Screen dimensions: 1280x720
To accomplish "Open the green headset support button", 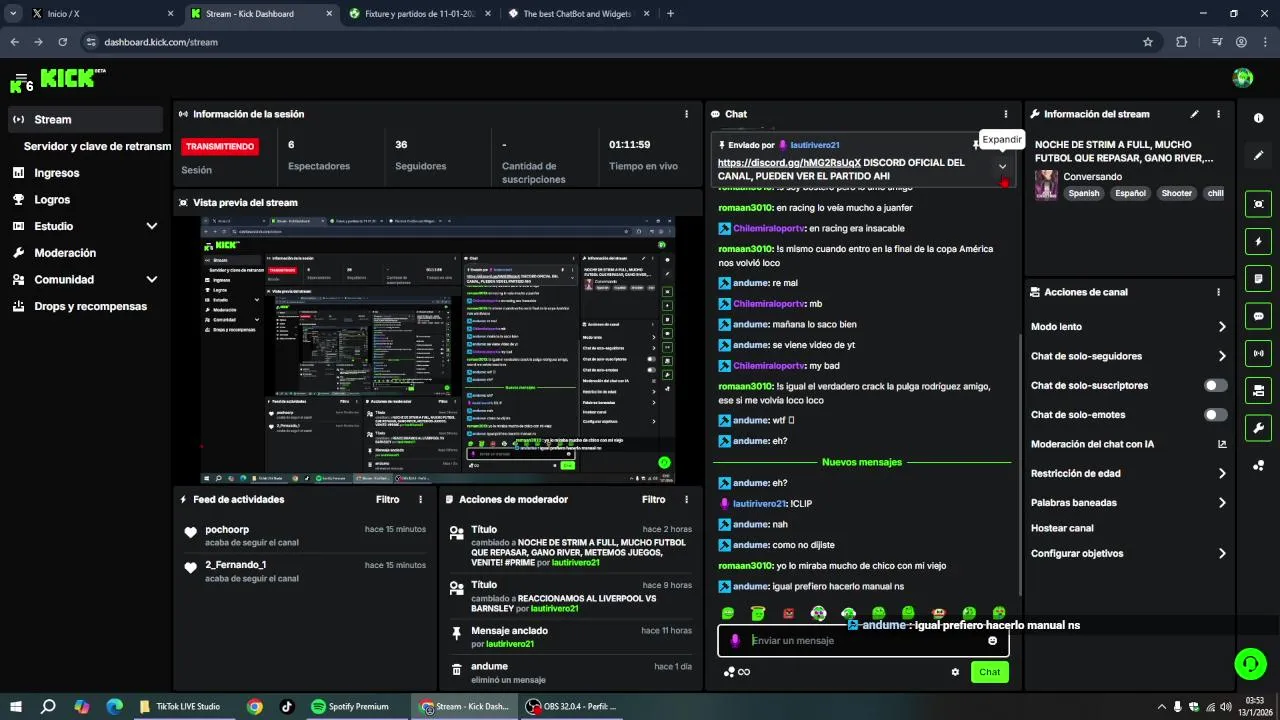I will tap(1248, 663).
